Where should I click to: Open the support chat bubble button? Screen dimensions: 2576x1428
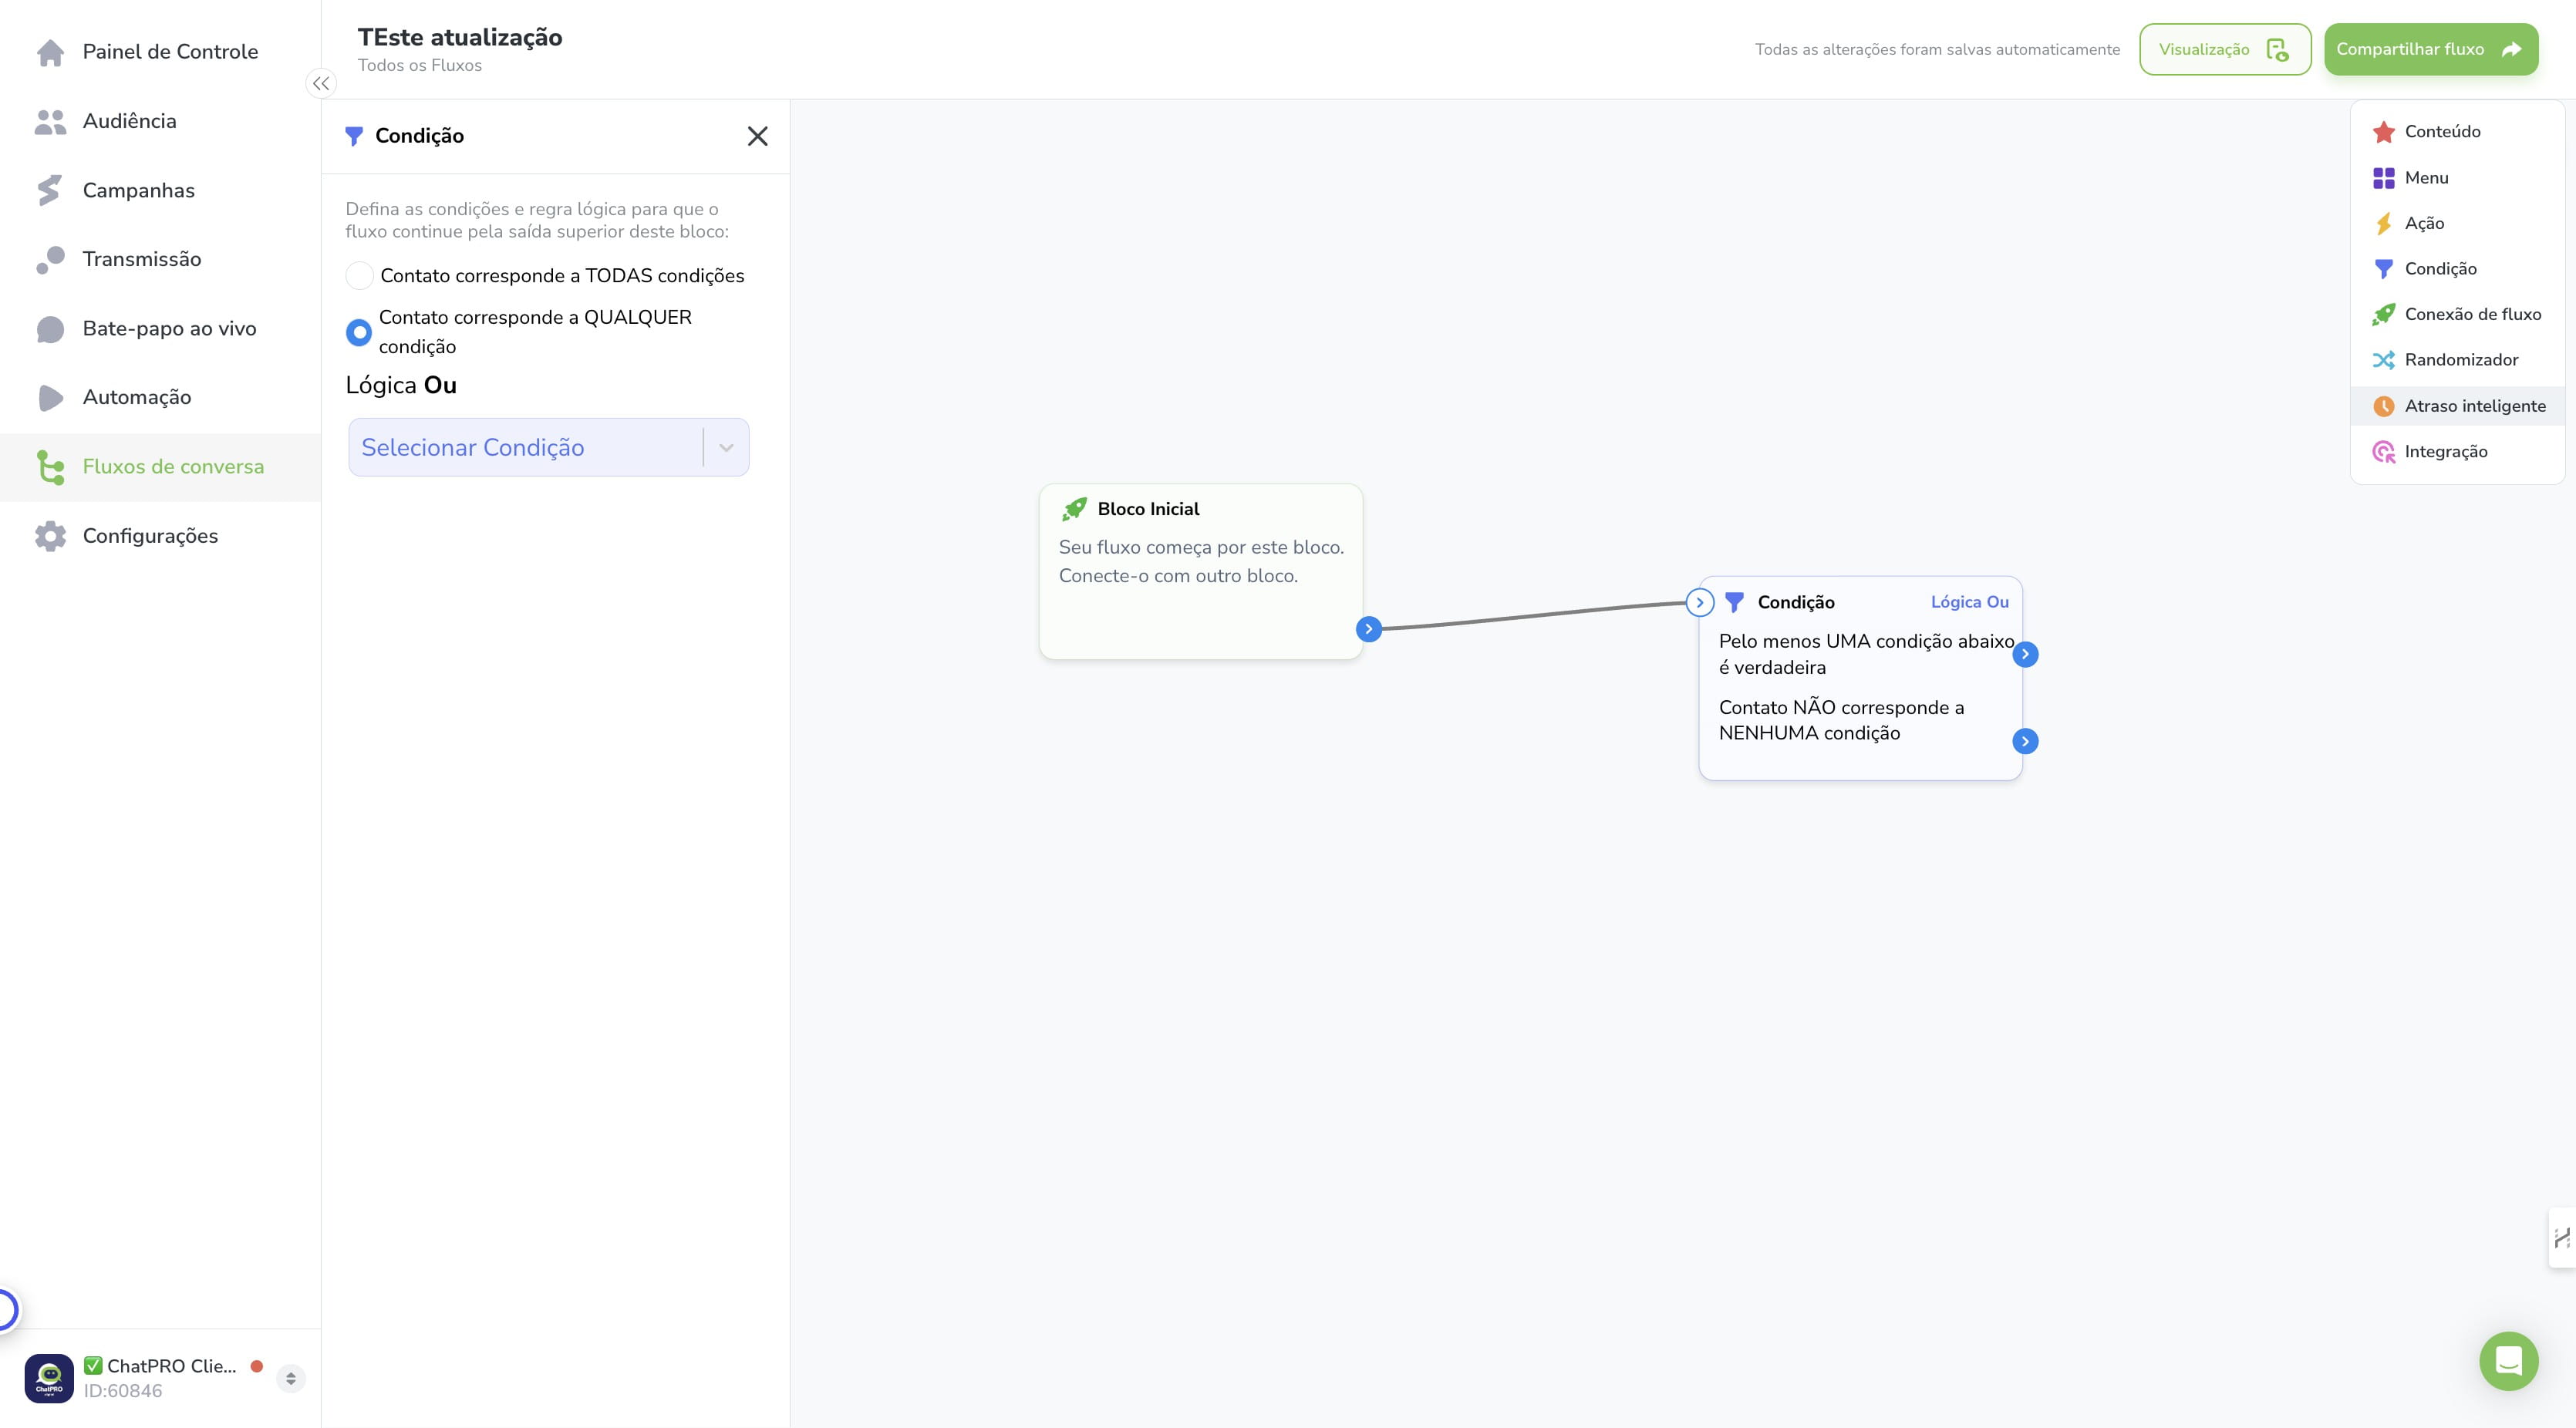2508,1361
